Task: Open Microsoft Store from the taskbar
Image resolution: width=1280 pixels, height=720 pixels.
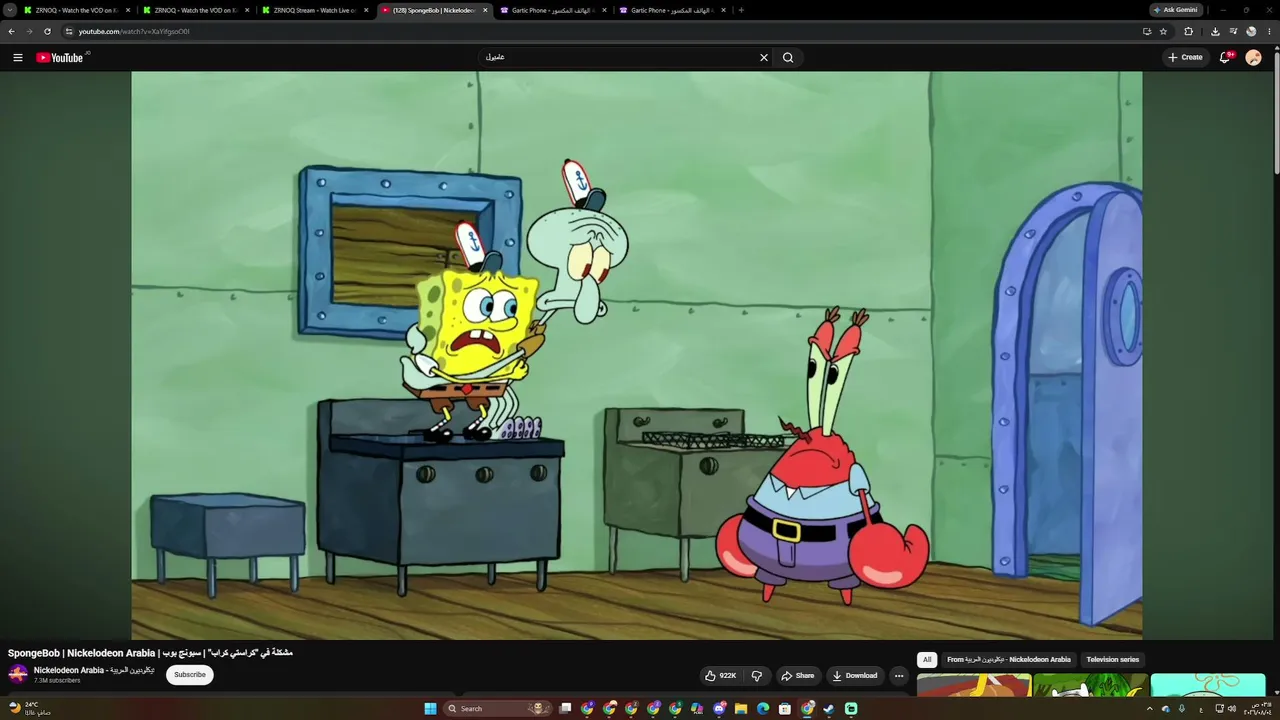Action: coord(785,709)
